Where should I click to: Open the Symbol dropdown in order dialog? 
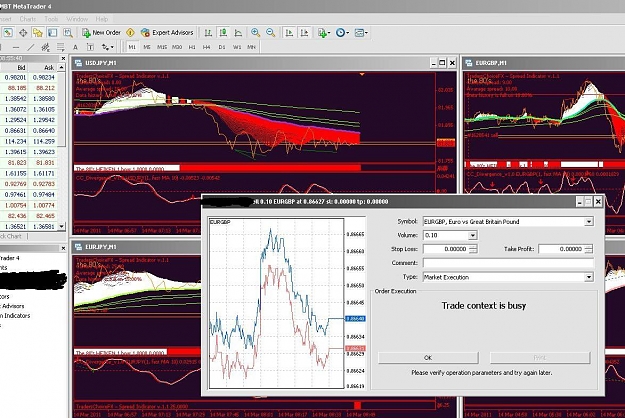589,222
